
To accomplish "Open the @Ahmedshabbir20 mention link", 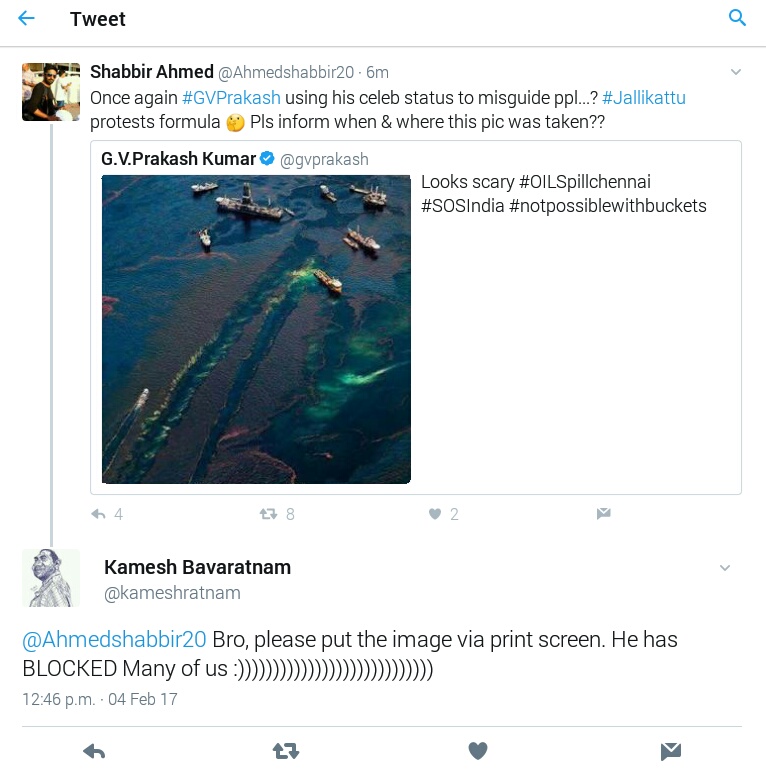I will click(x=114, y=639).
